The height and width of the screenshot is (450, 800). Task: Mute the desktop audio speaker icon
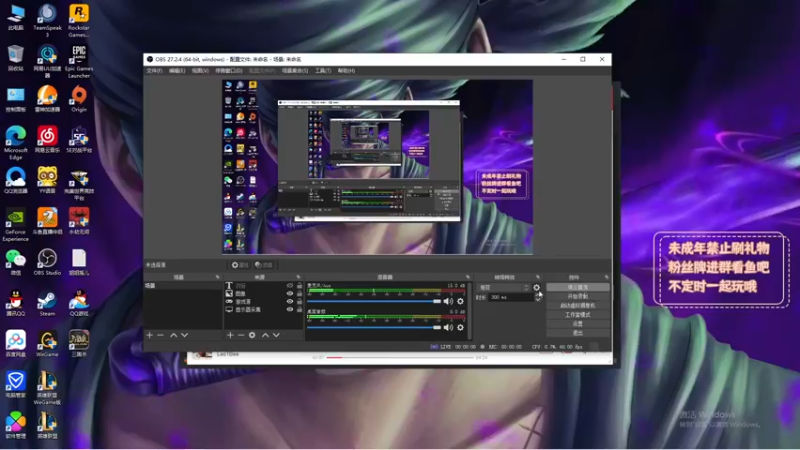coord(448,328)
